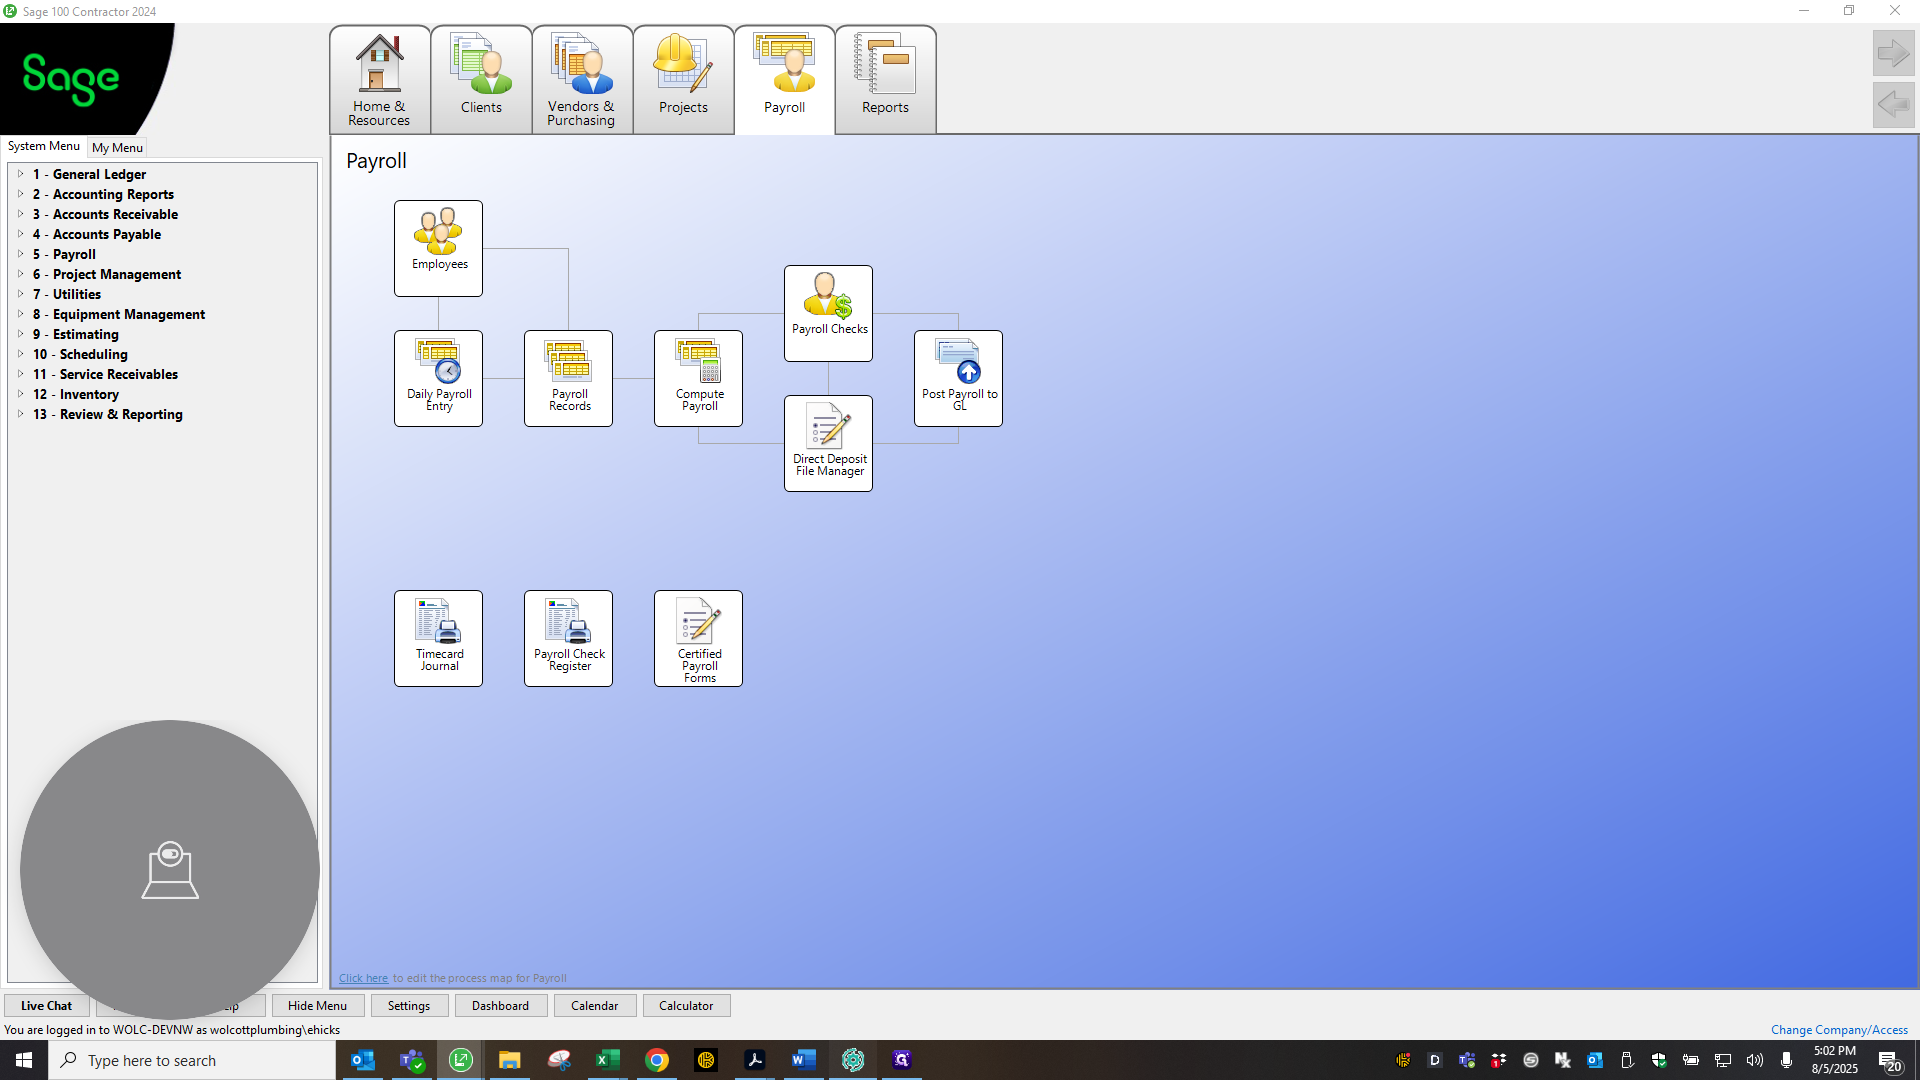Open the Employees icon
1920x1080 pixels.
pyautogui.click(x=438, y=248)
